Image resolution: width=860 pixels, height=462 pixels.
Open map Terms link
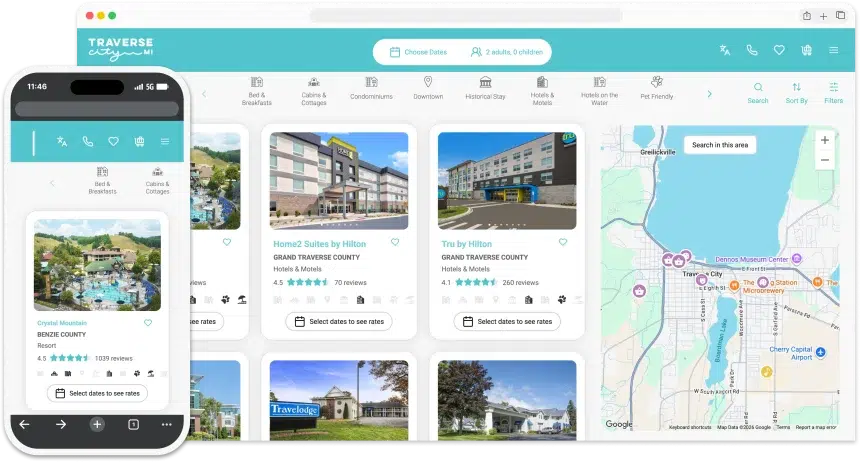point(783,427)
